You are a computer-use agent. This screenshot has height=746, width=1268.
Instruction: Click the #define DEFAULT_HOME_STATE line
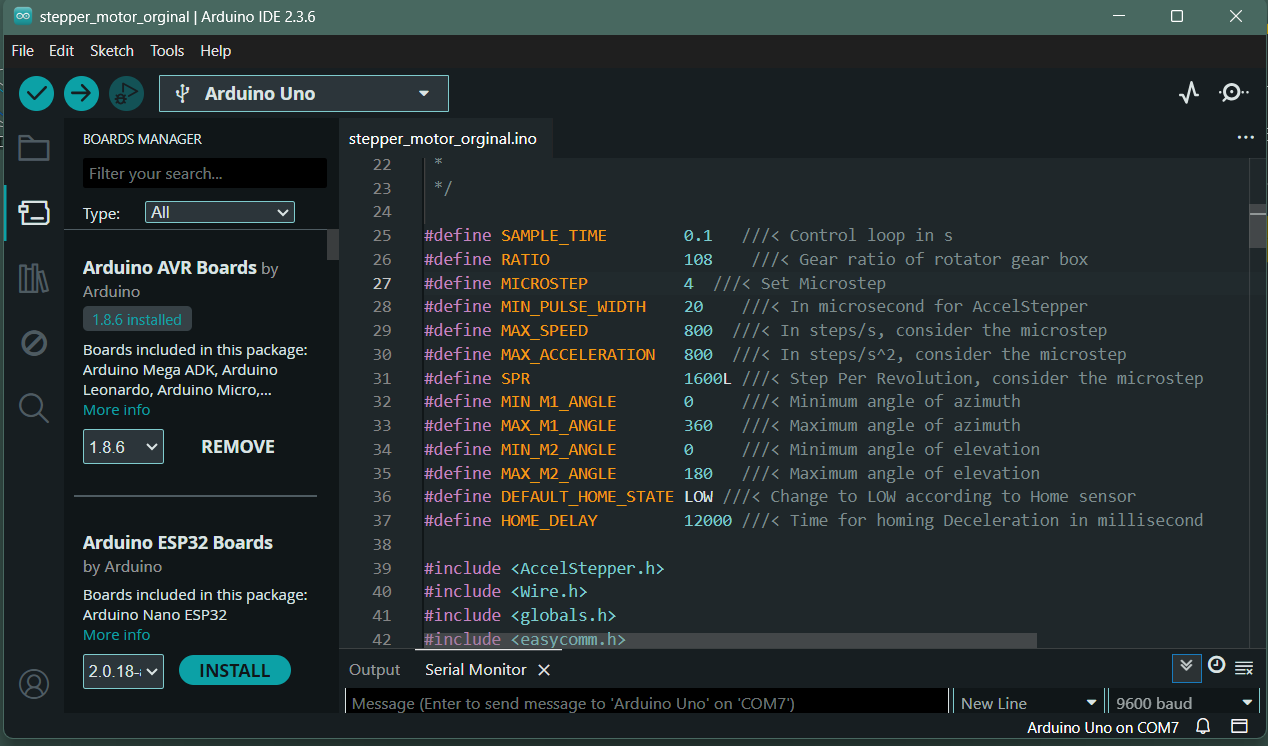click(780, 496)
